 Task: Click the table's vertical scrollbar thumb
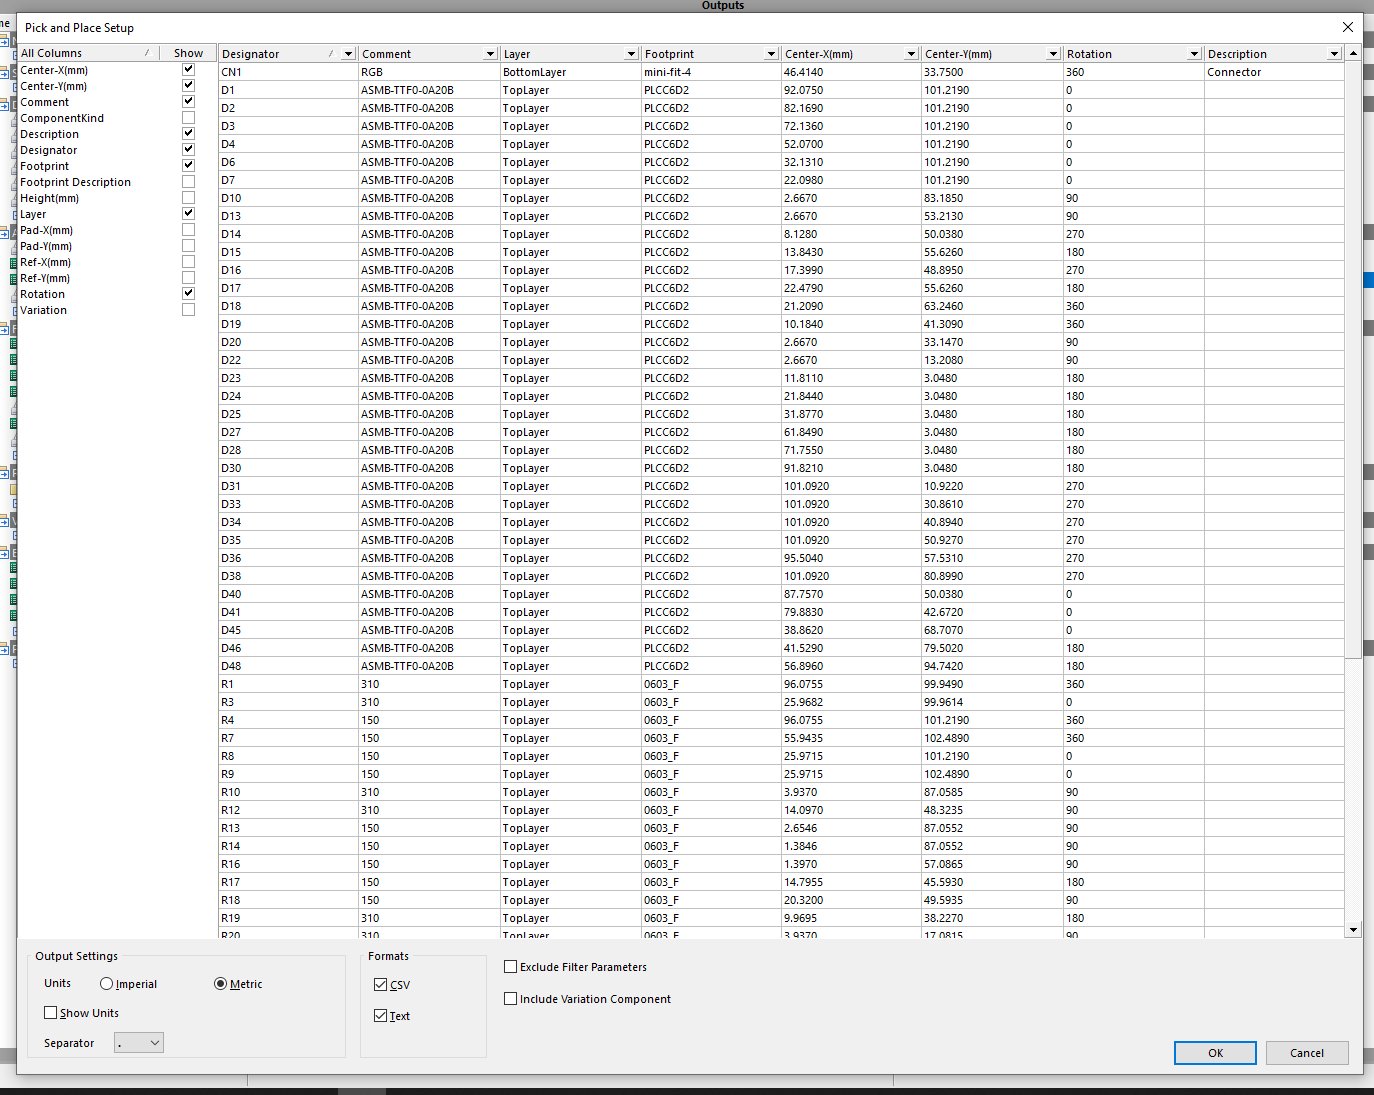pos(1353,359)
